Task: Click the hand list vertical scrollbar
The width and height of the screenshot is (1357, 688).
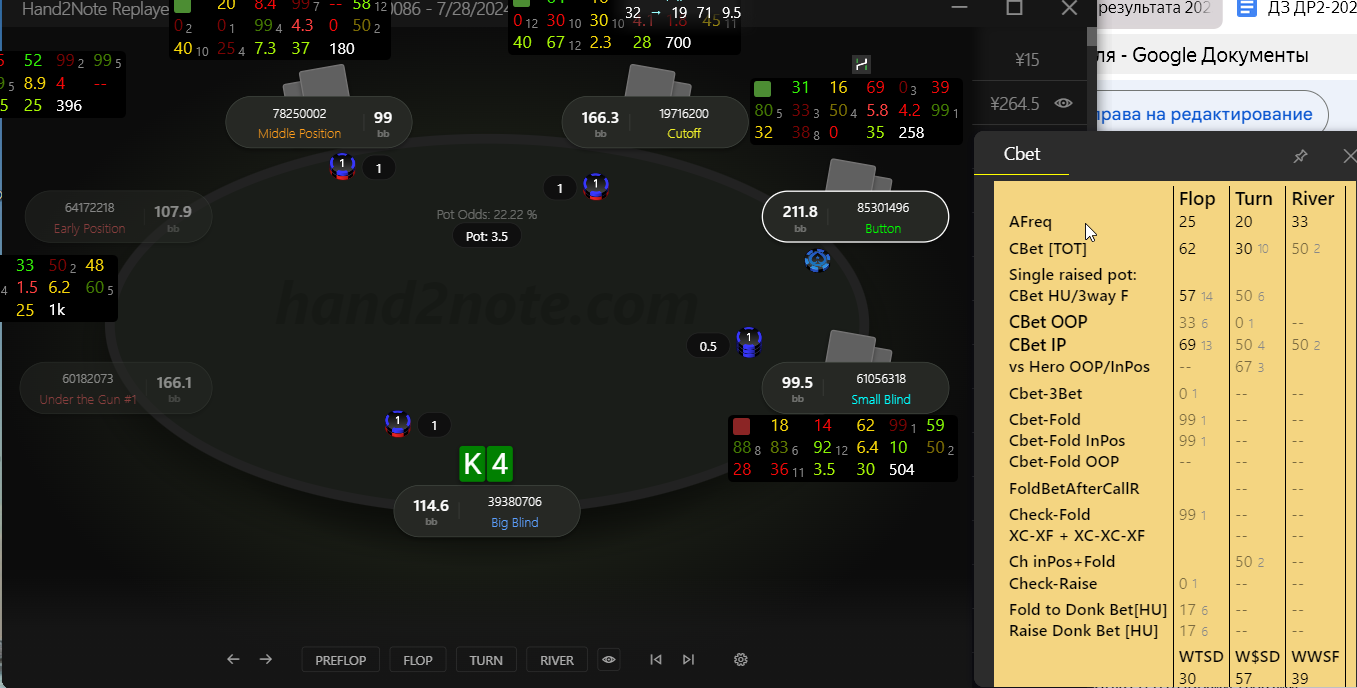Action: [x=1091, y=37]
